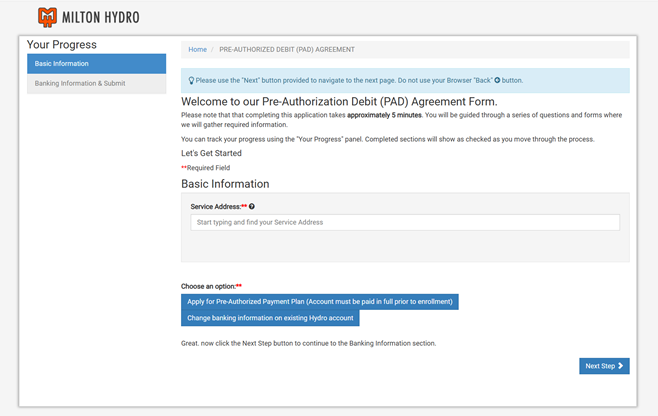Click the 'Let's Get Started' text
This screenshot has height=416, width=658.
tap(212, 153)
